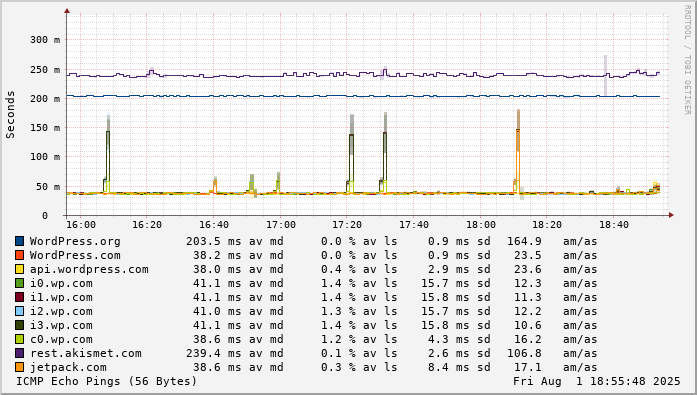
Task: Click the i2.wp.com light blue legend swatch
Action: [x=20, y=311]
